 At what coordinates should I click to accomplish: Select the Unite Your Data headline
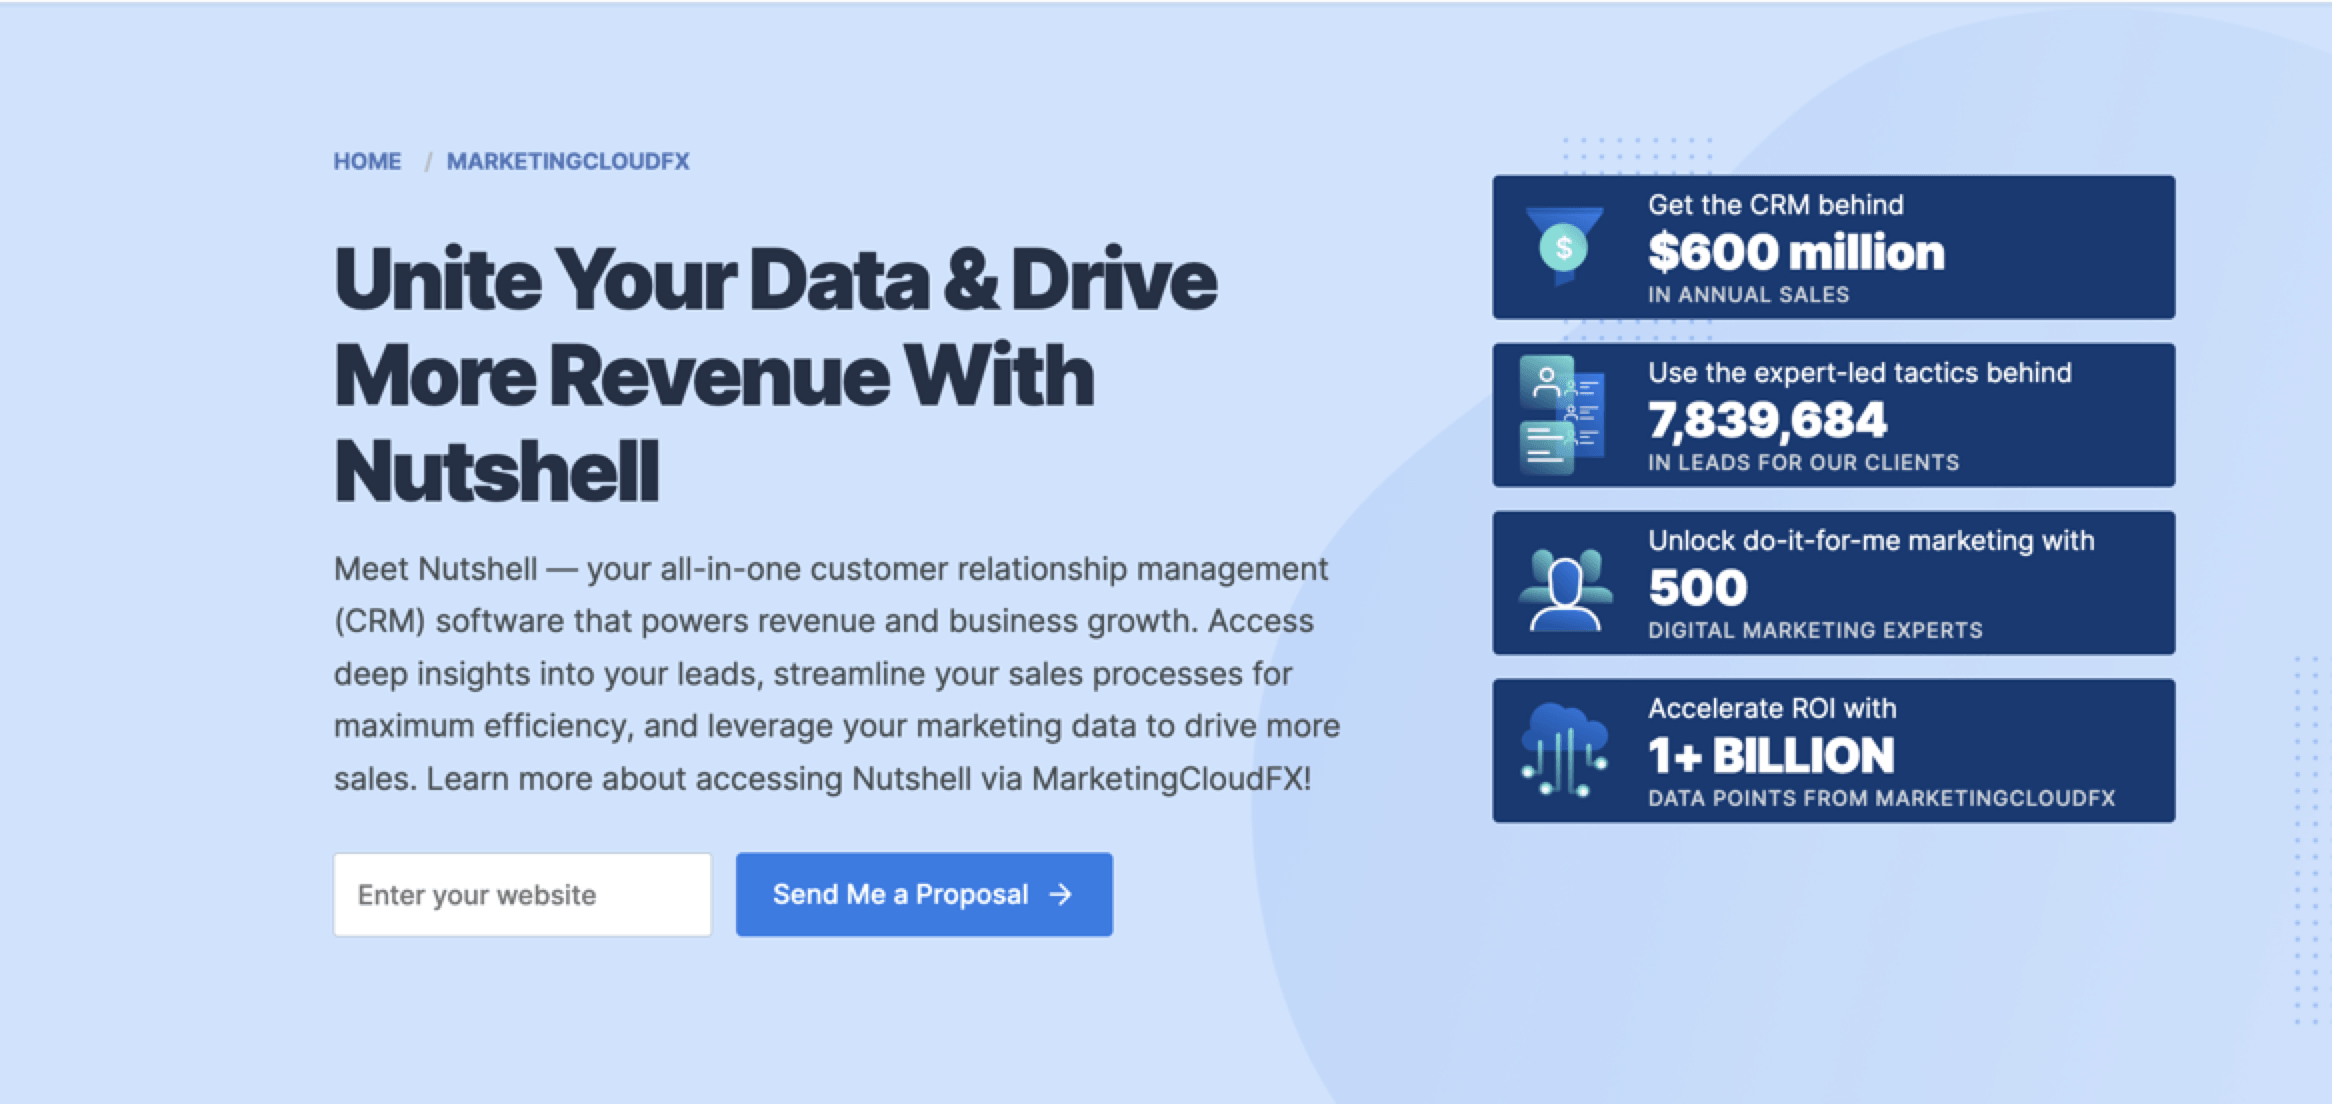click(776, 374)
